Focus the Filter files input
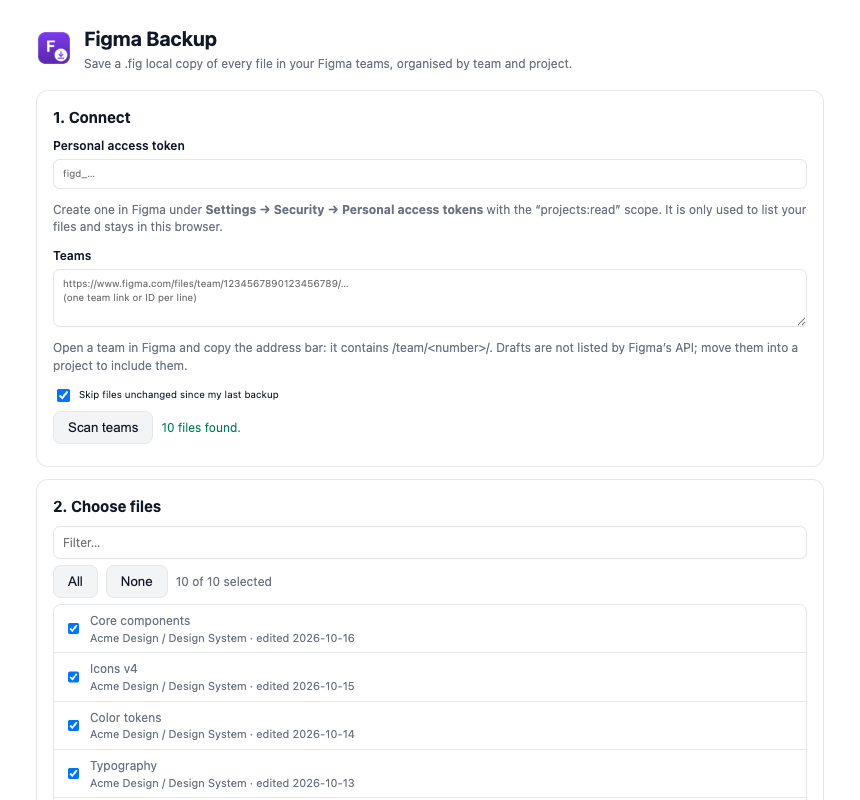 [x=429, y=542]
